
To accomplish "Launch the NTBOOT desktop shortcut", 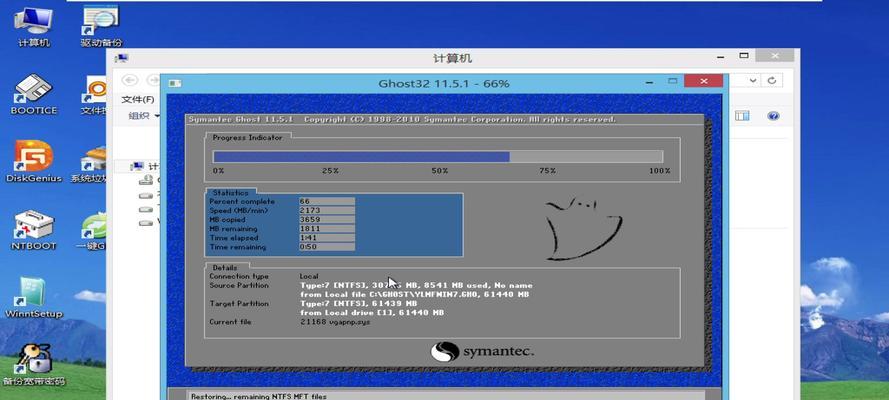I will (x=34, y=229).
